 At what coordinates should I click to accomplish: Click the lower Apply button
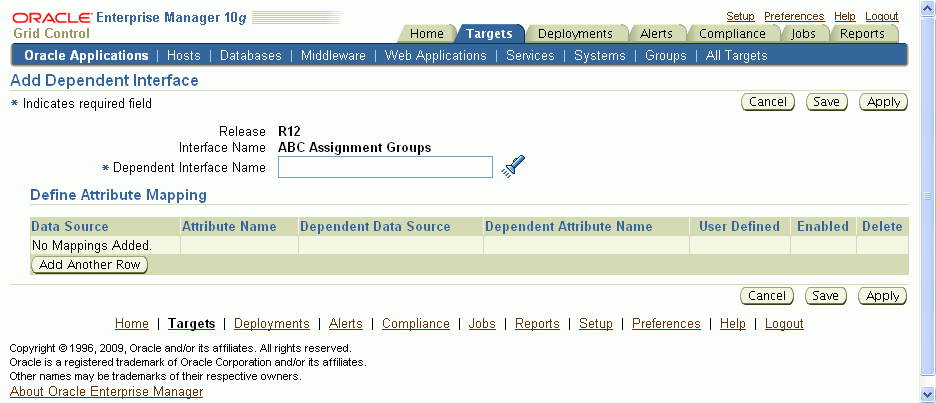coord(883,296)
